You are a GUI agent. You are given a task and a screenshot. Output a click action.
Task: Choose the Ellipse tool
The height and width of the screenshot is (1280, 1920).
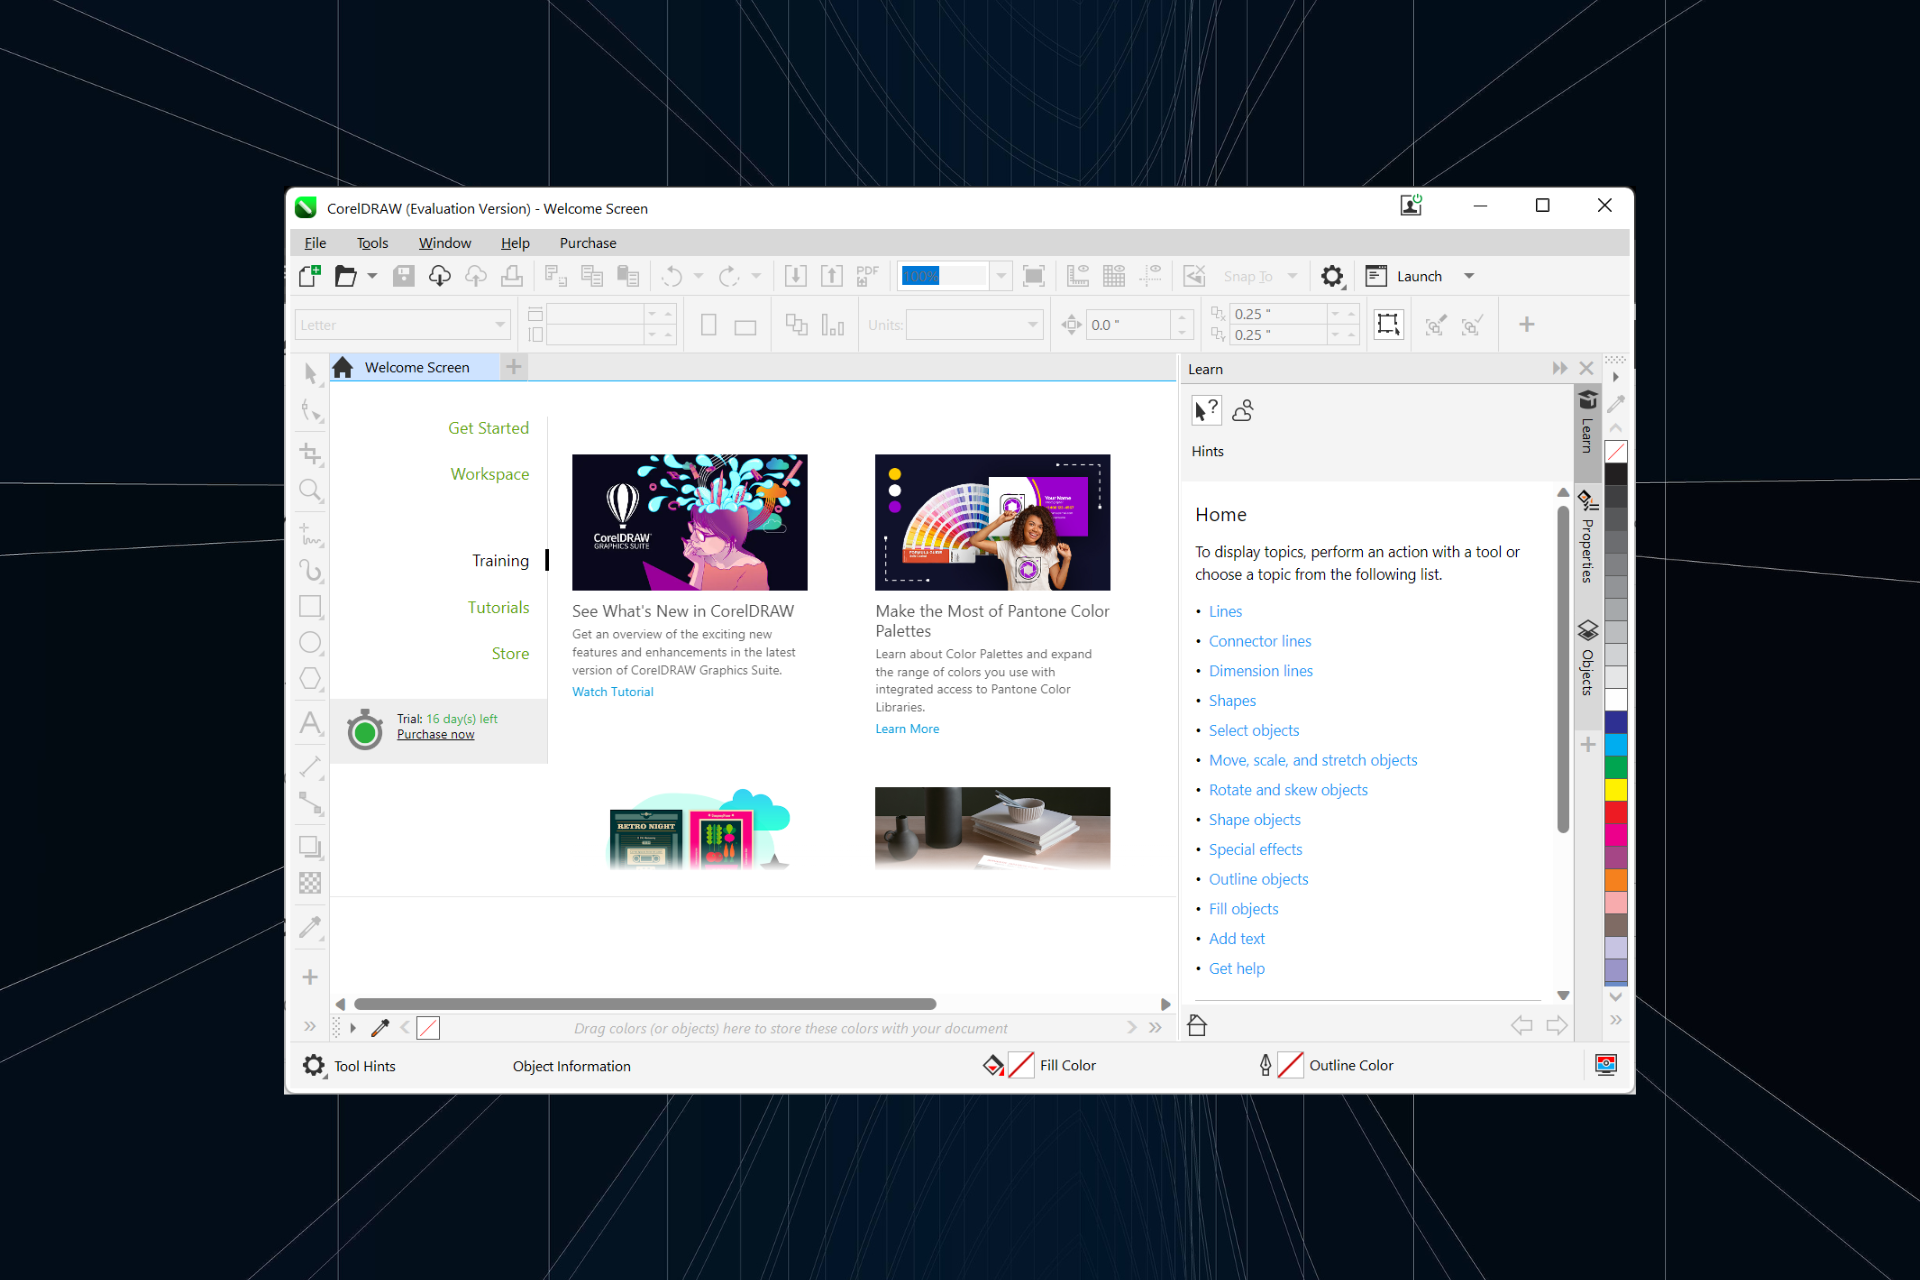[310, 642]
